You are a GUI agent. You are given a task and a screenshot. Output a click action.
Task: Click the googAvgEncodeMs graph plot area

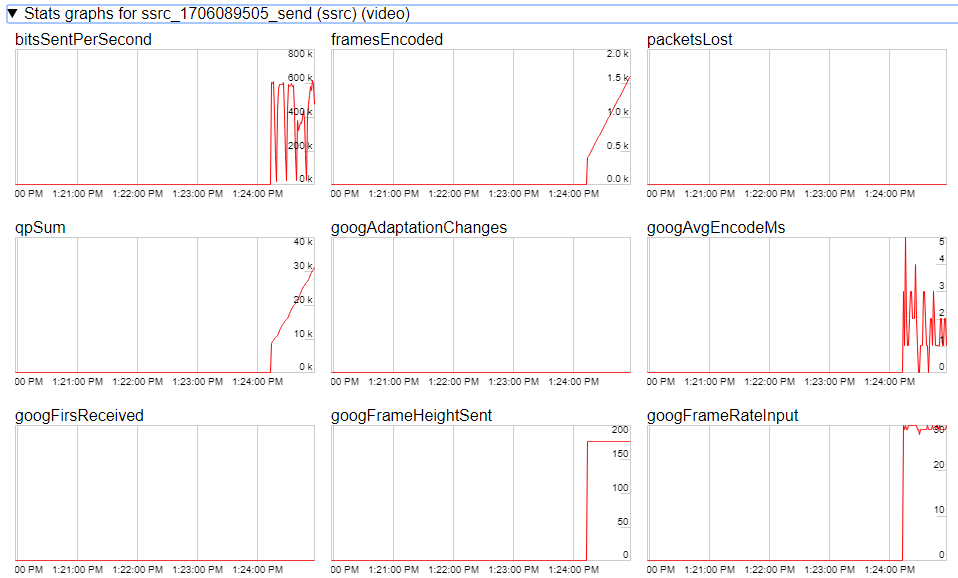tap(797, 305)
